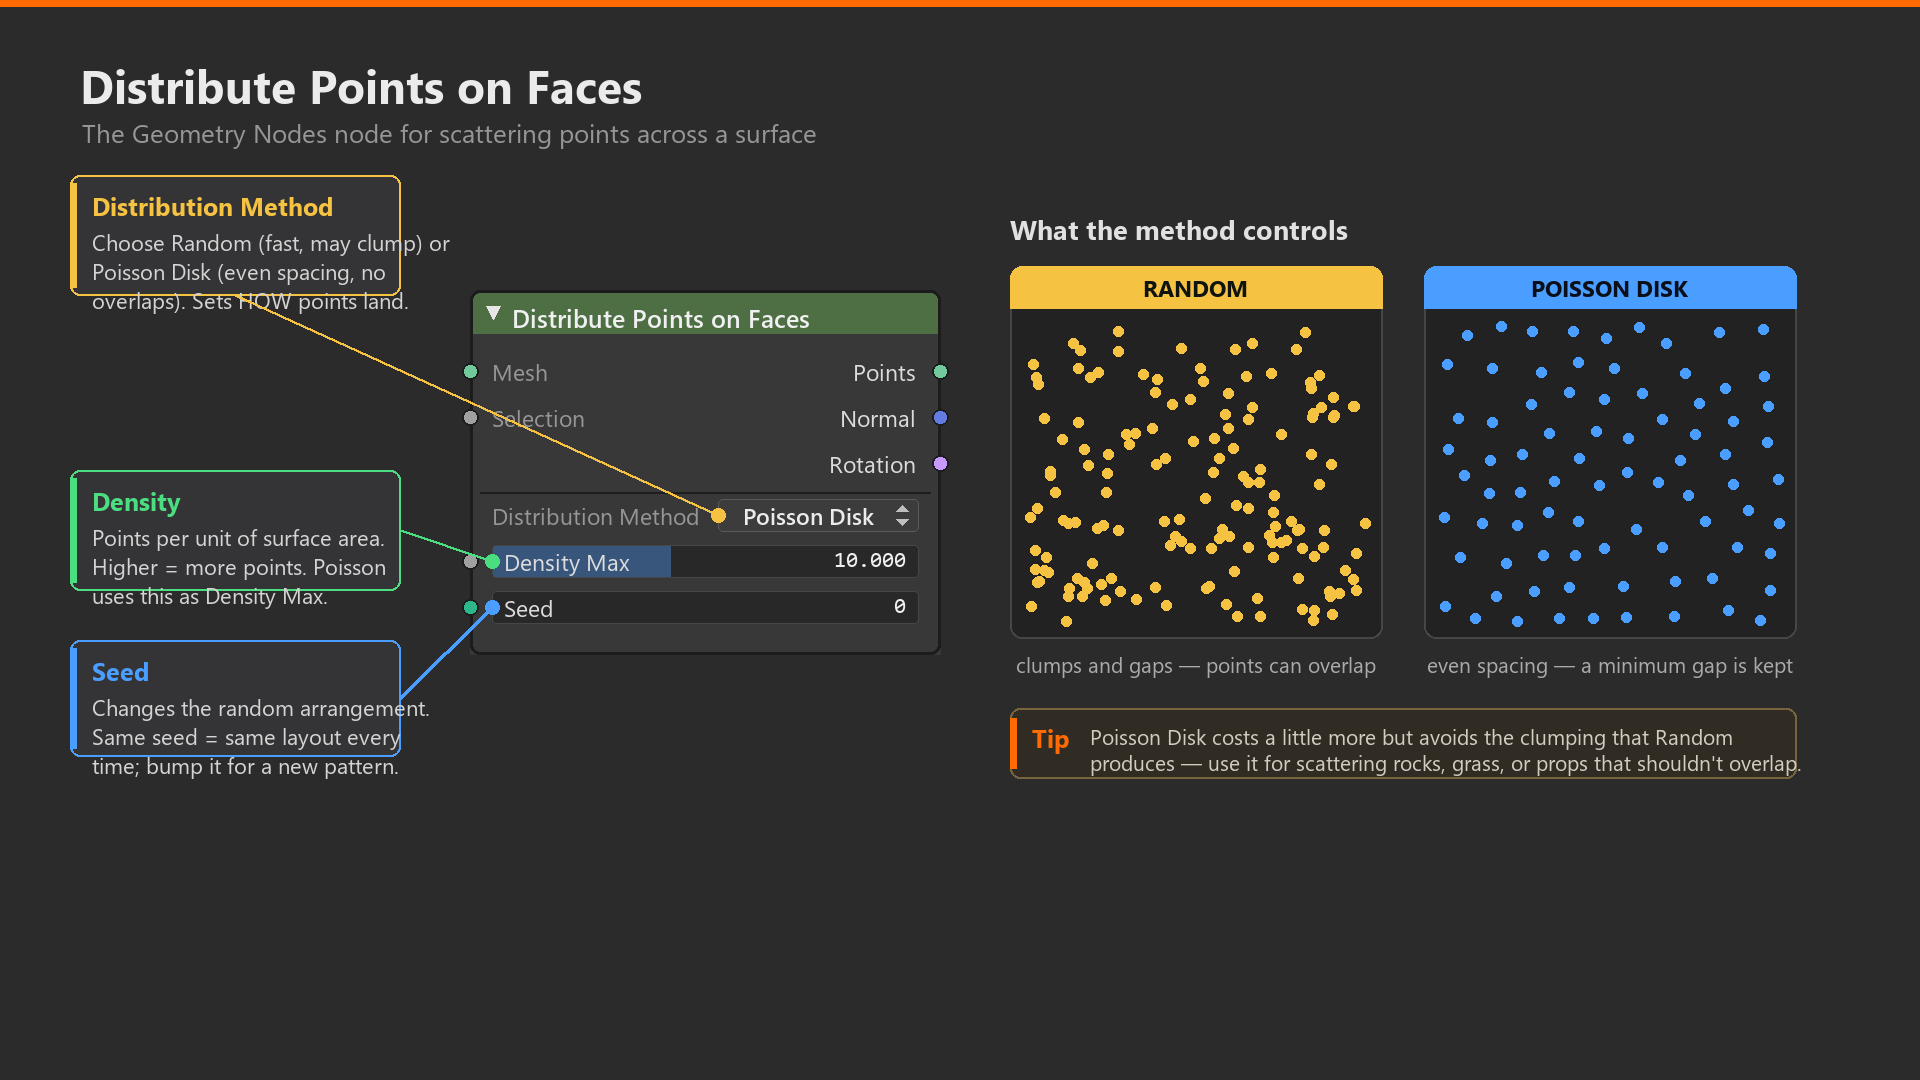The width and height of the screenshot is (1920, 1080).
Task: Click the 'even spacing' caption
Action: [x=1609, y=666]
